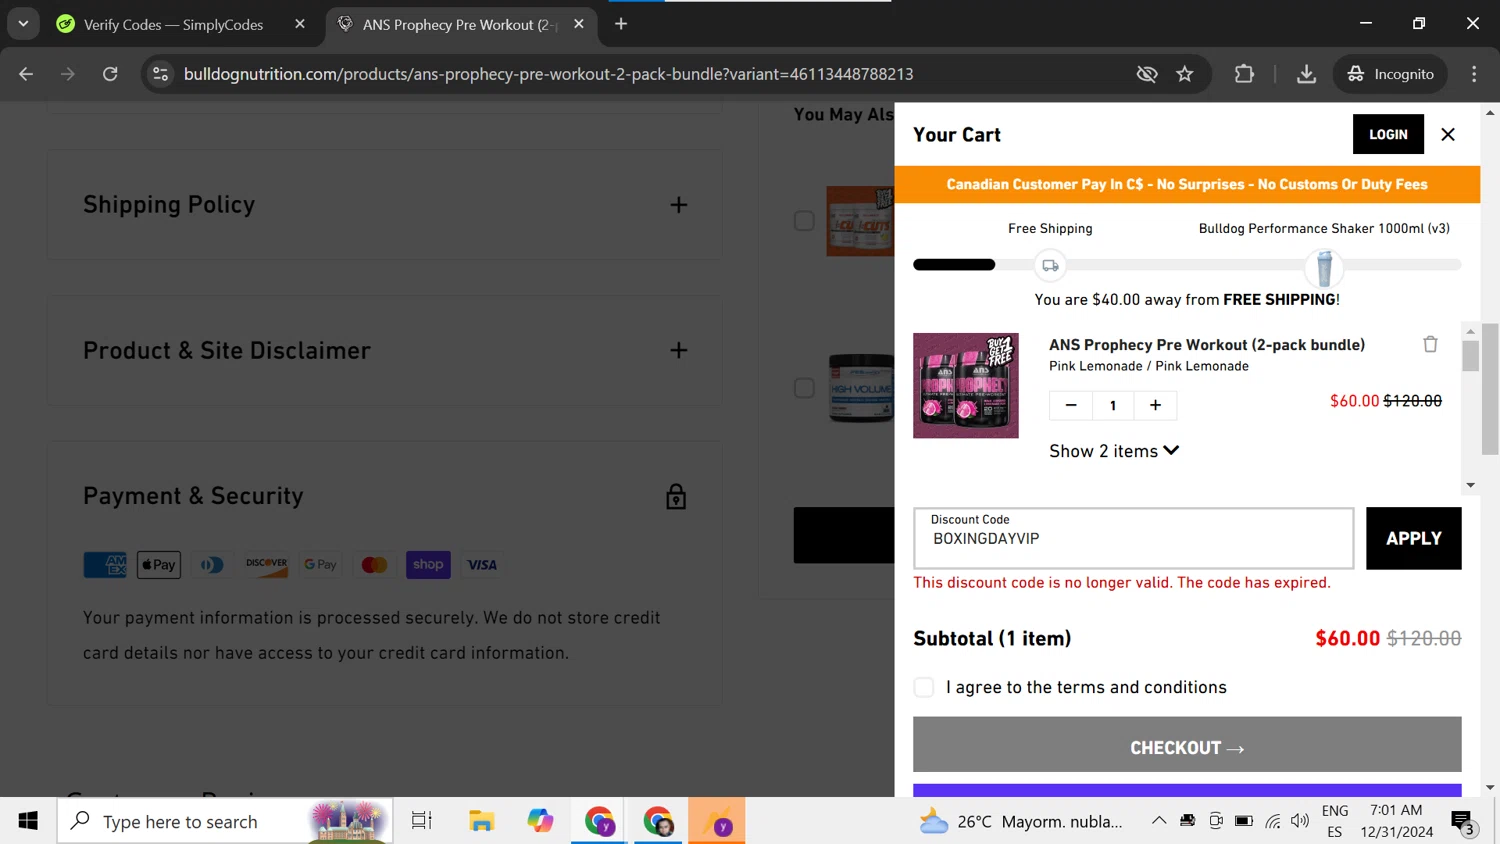Image resolution: width=1500 pixels, height=844 pixels.
Task: Click the Discount Code input field
Action: 1133,538
